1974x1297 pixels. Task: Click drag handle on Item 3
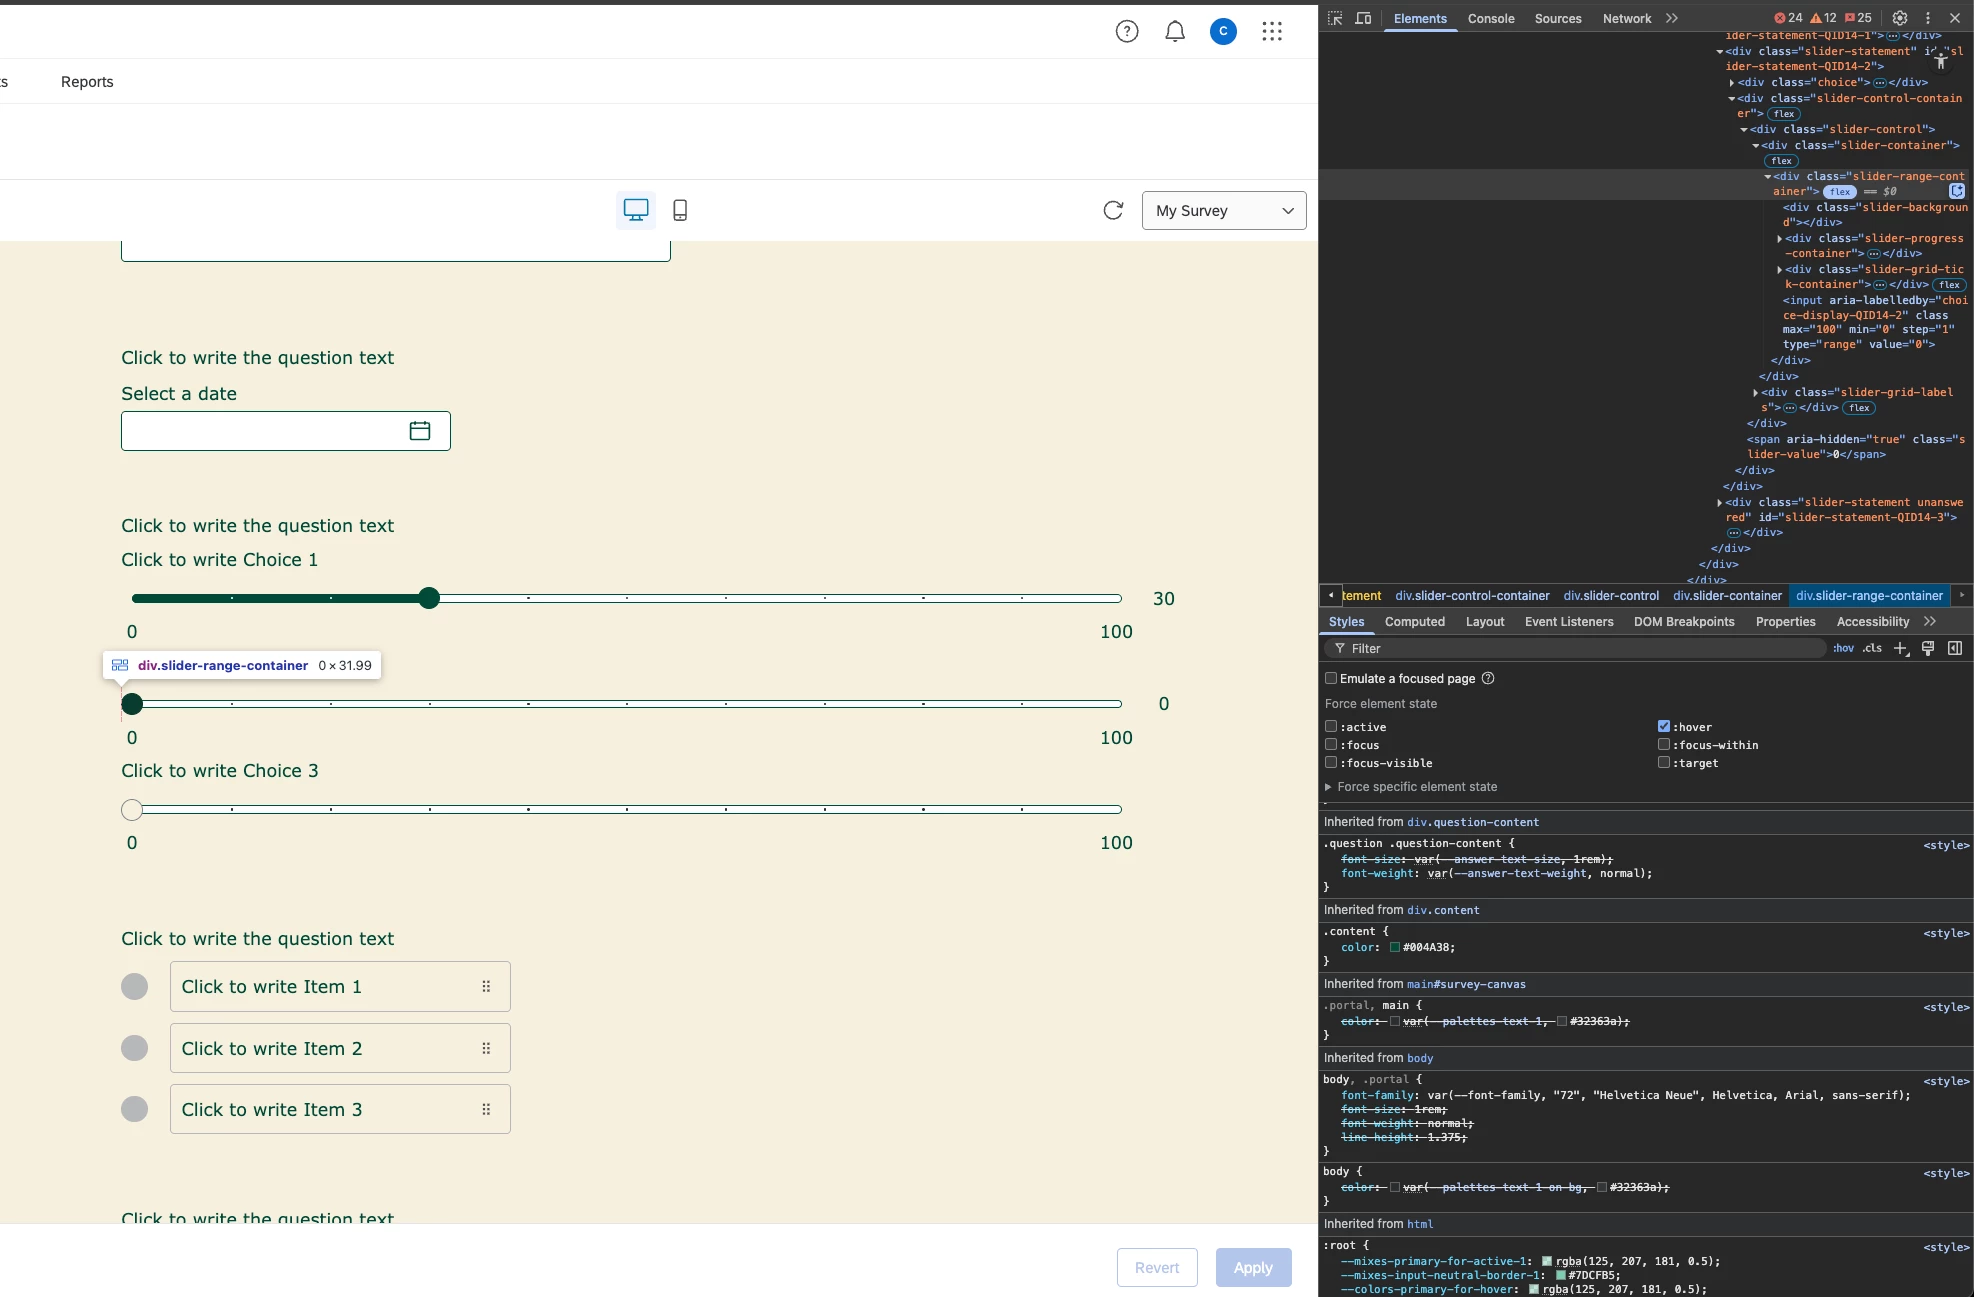coord(486,1109)
